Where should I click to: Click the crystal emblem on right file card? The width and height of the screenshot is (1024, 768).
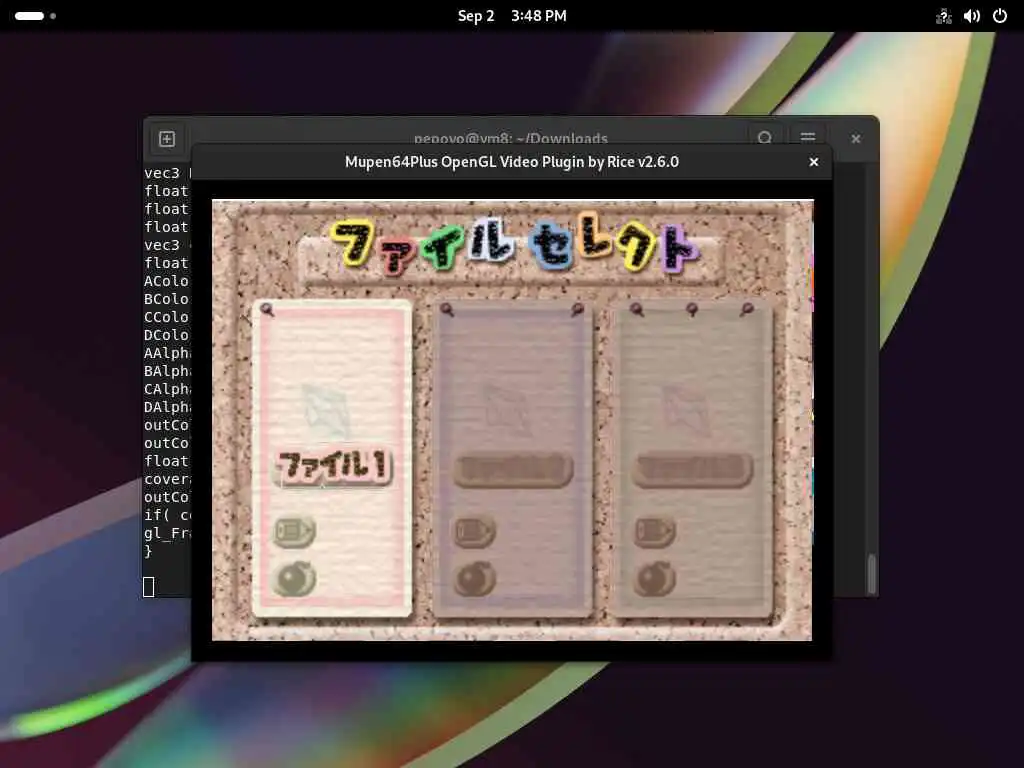(x=686, y=409)
